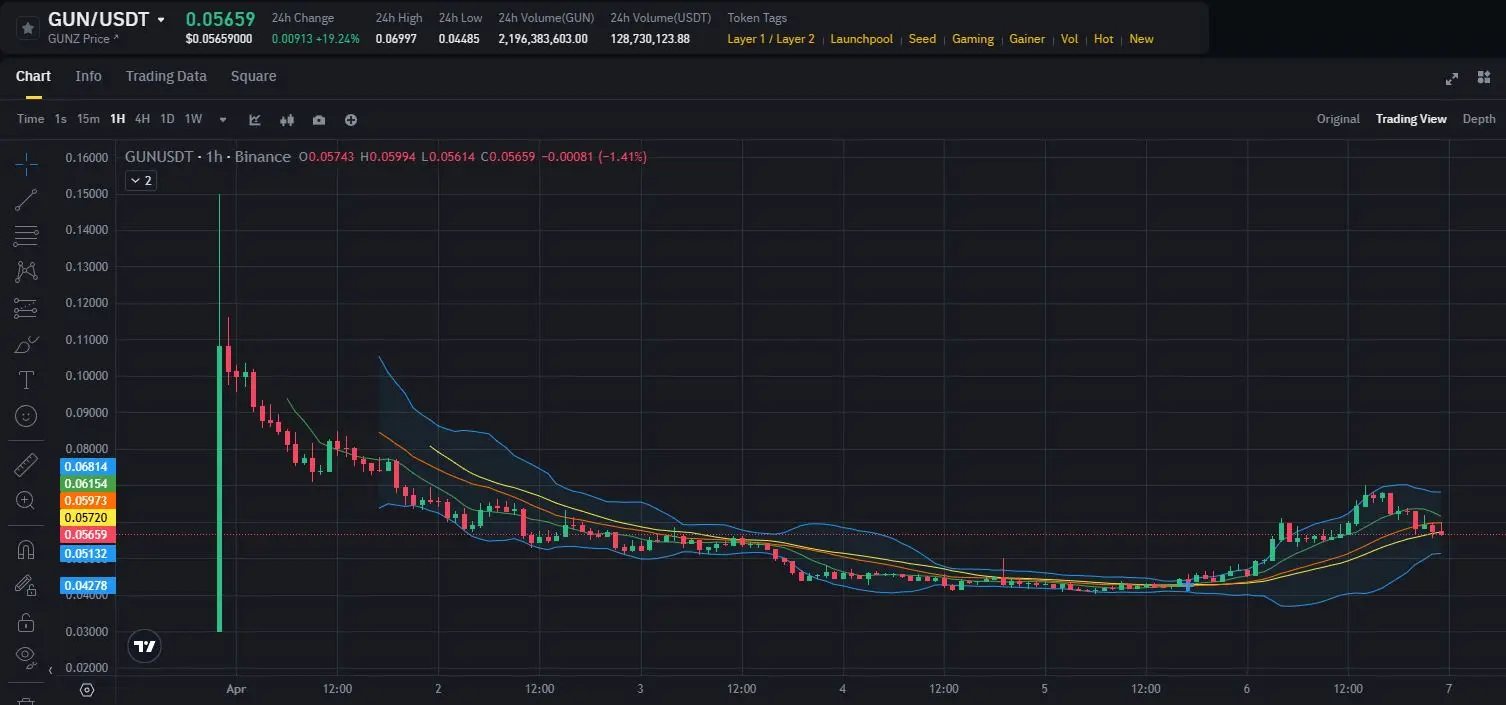Click the red 0.05659 current price label
The height and width of the screenshot is (705, 1506).
coord(90,535)
